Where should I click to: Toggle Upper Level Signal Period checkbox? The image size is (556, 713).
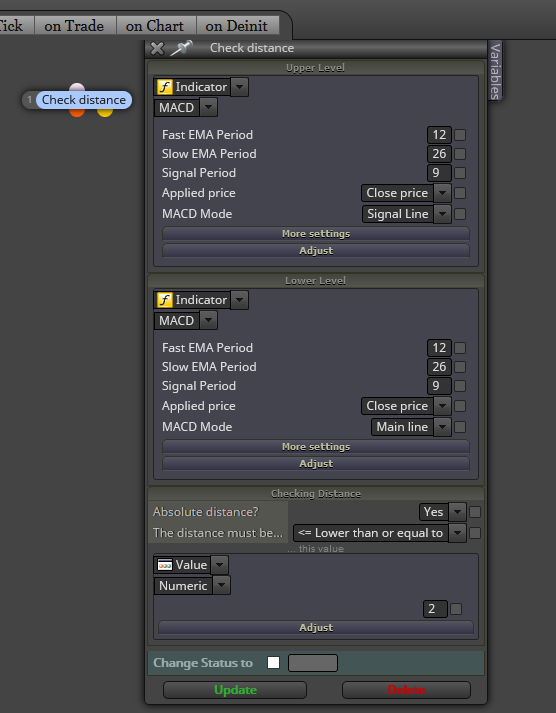(x=460, y=173)
